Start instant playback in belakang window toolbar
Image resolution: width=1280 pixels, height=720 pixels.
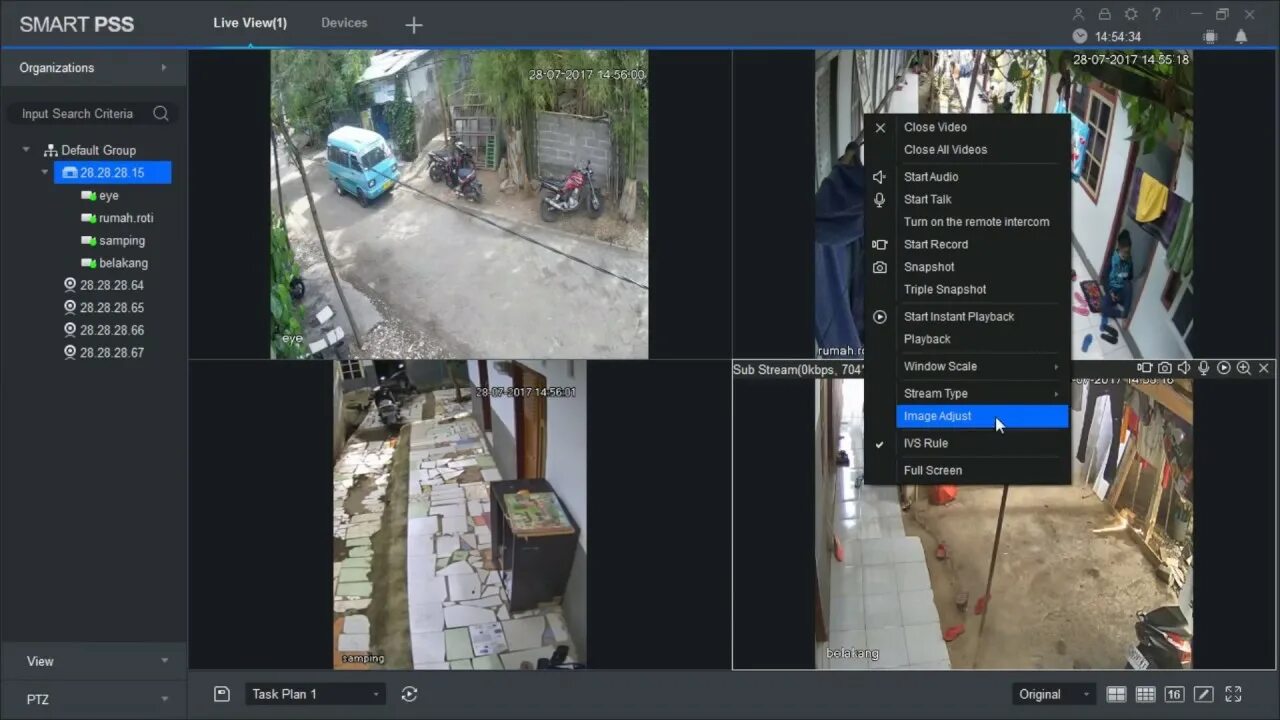1224,369
